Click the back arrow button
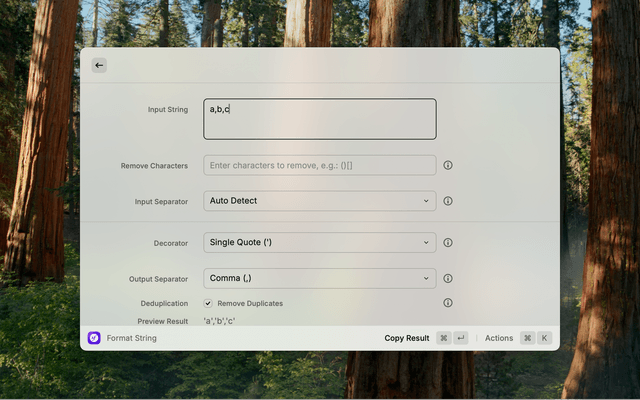This screenshot has width=640, height=400. [x=98, y=65]
